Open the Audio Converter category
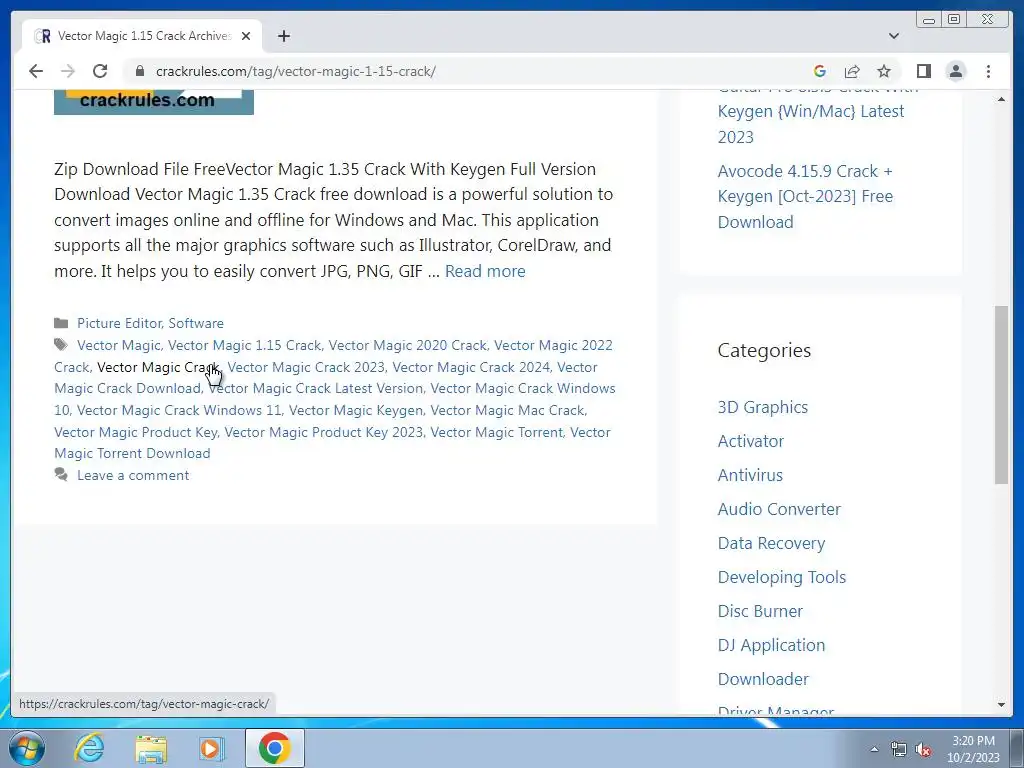The image size is (1024, 768). click(779, 509)
